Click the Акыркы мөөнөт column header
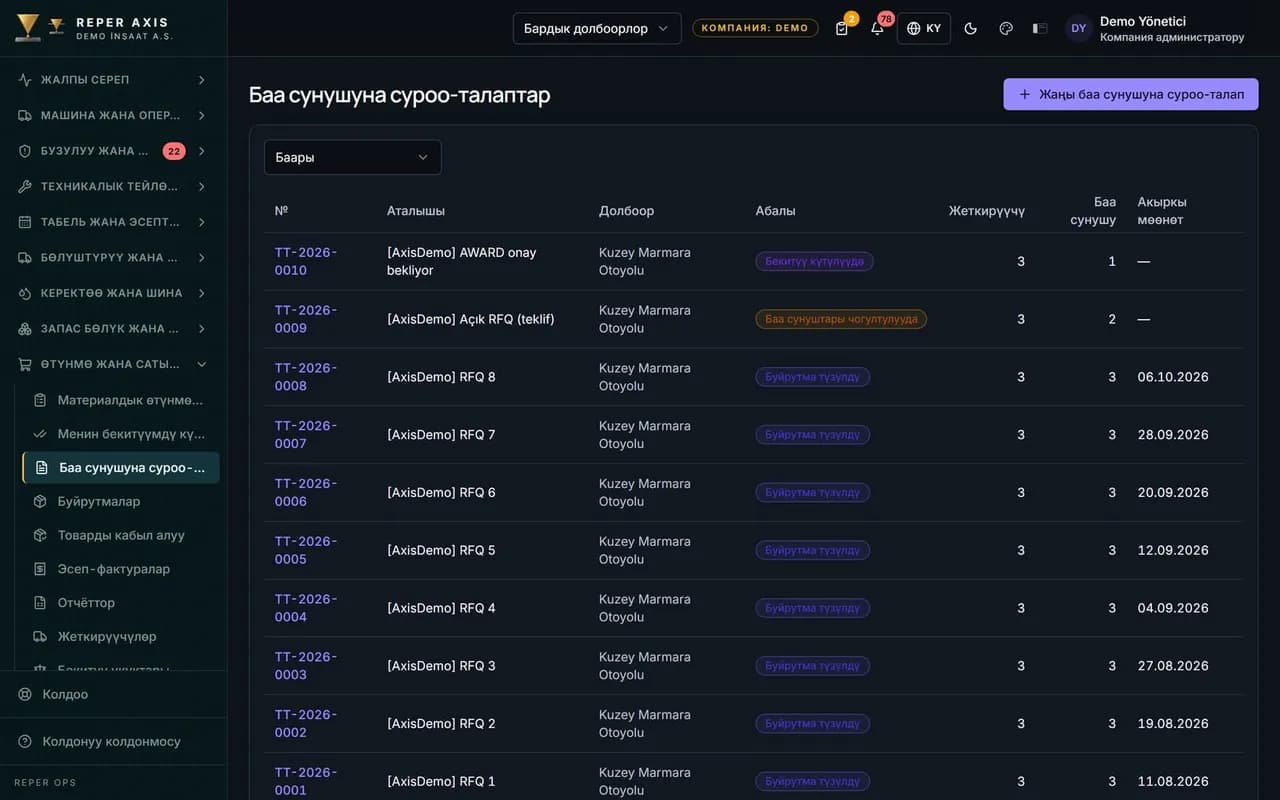This screenshot has height=800, width=1280. pyautogui.click(x=1161, y=211)
